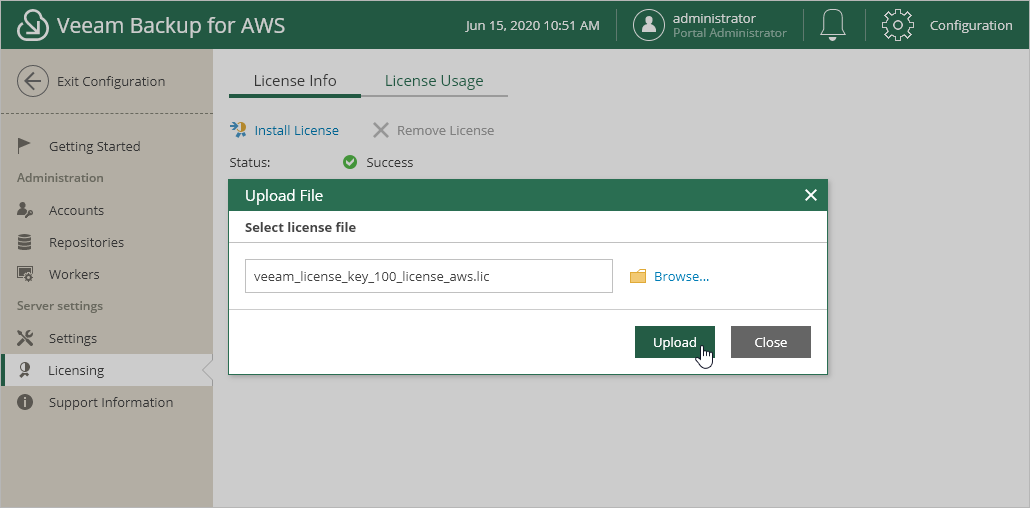Click the Upload File dialog title
This screenshot has width=1030, height=508.
pyautogui.click(x=284, y=195)
